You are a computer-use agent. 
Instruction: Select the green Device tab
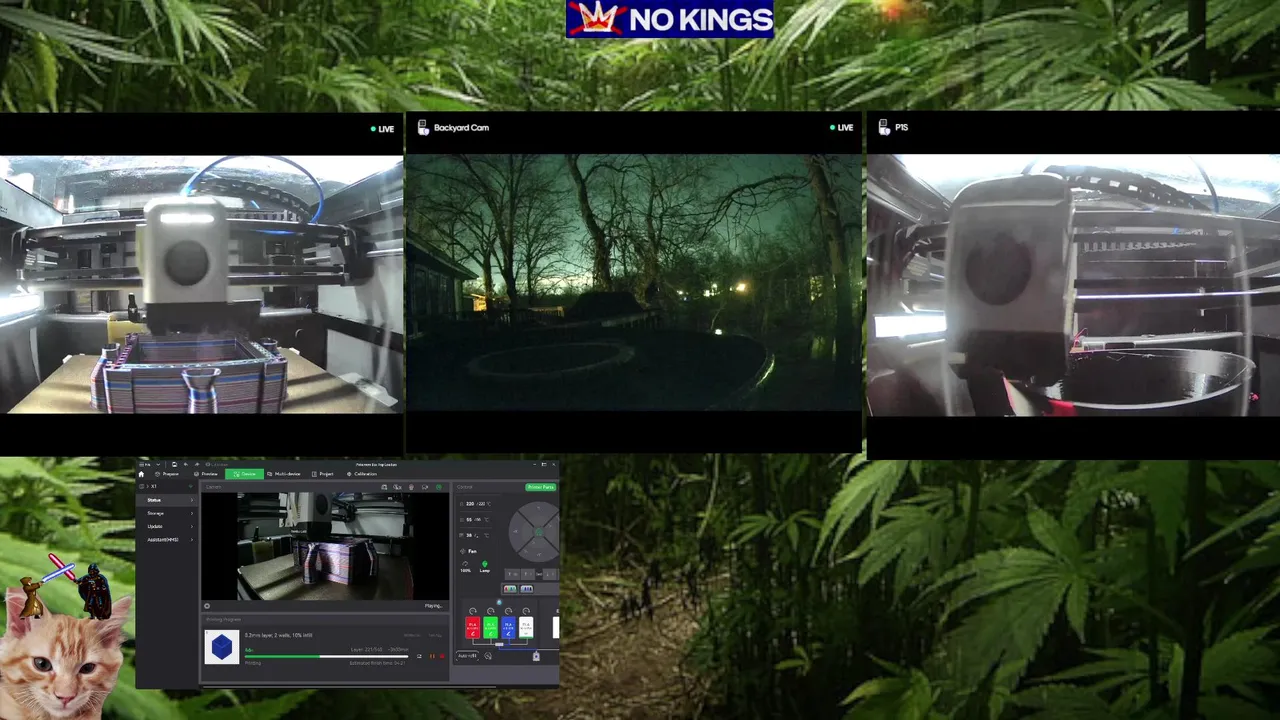click(244, 474)
